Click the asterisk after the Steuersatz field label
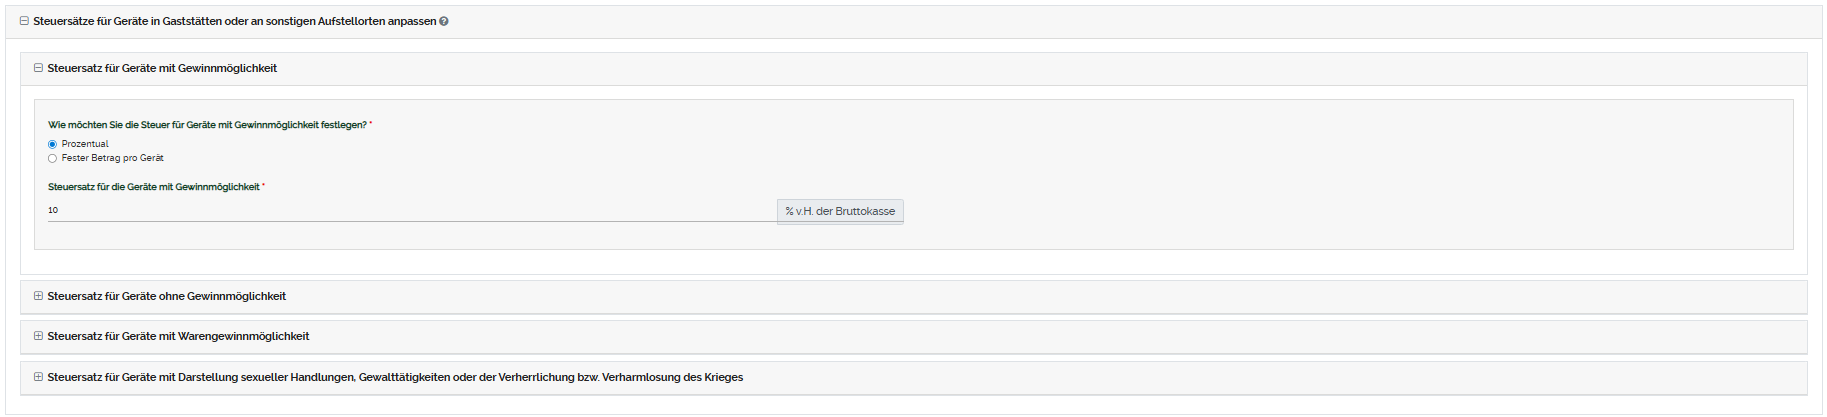The image size is (1827, 417). 264,186
